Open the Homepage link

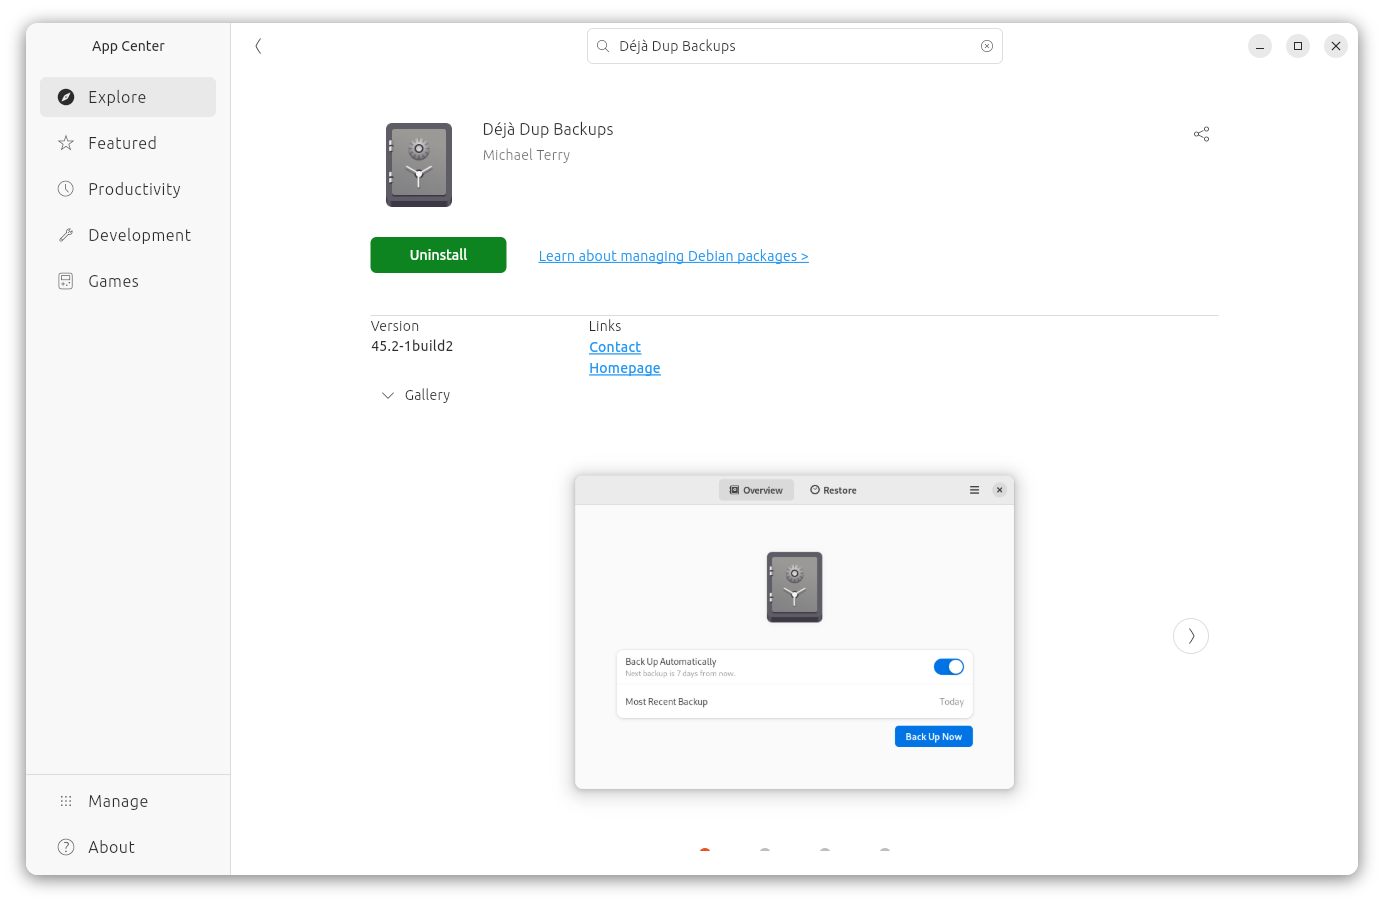(624, 368)
